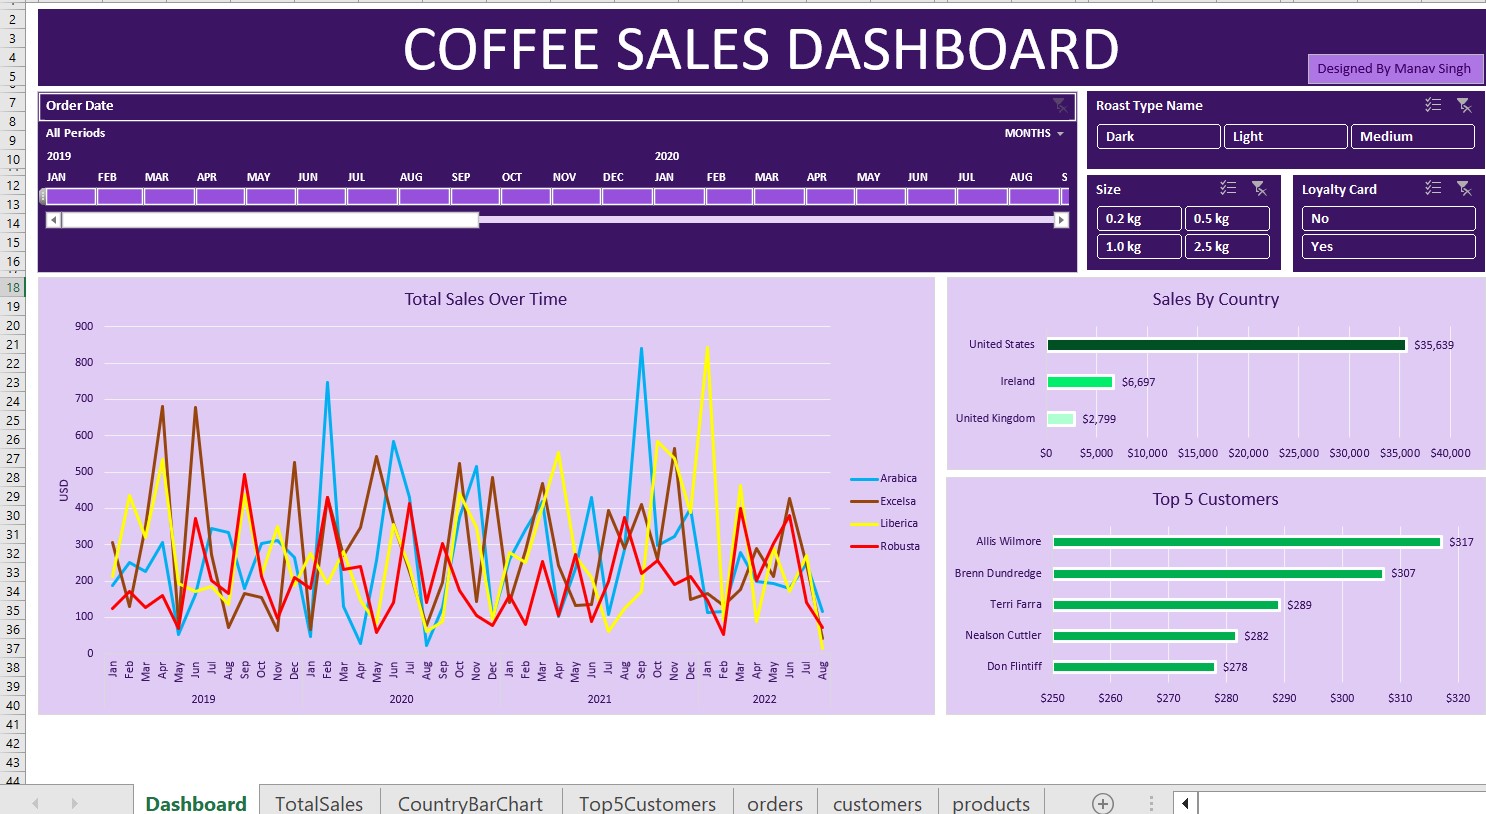Toggle multi-select on Loyalty Card slicer
The width and height of the screenshot is (1486, 814).
click(1433, 189)
